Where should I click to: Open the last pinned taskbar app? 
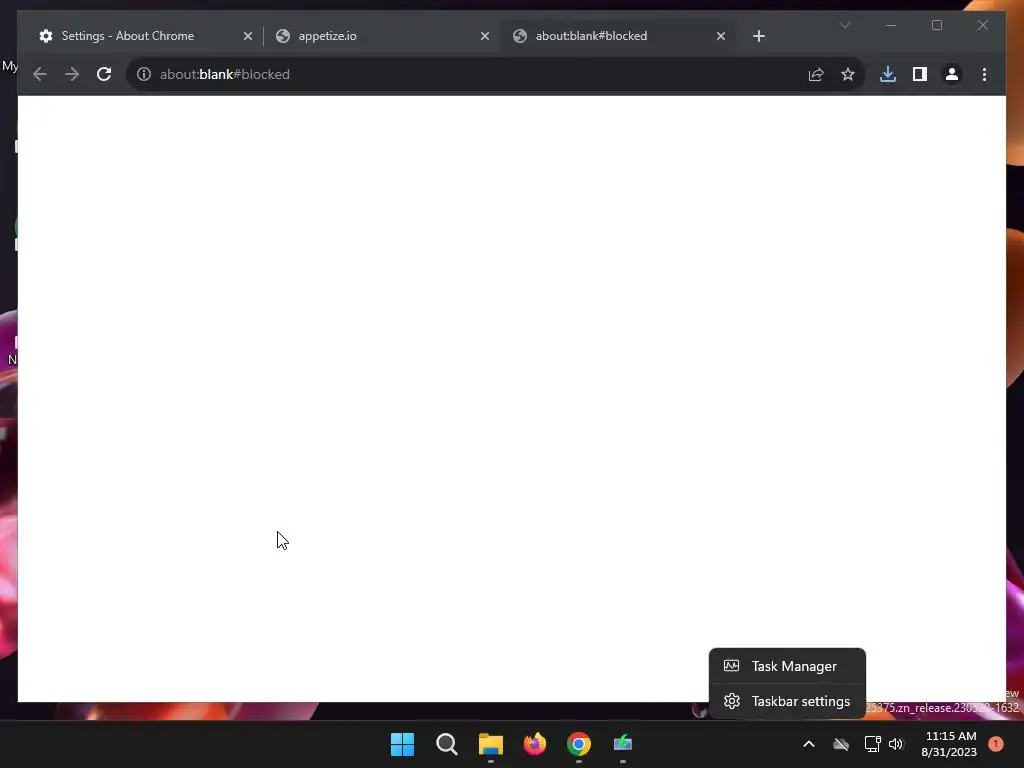click(x=623, y=744)
